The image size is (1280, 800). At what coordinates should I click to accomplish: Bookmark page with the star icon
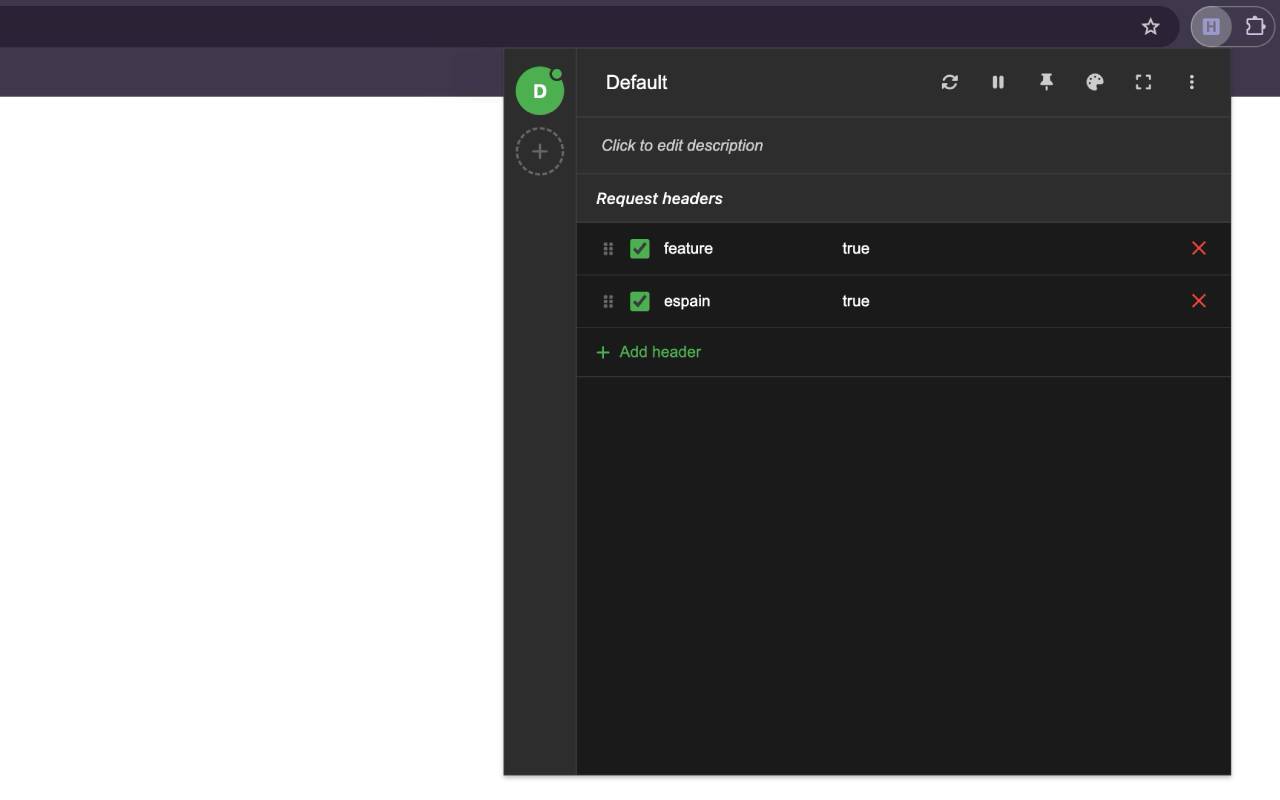point(1150,27)
